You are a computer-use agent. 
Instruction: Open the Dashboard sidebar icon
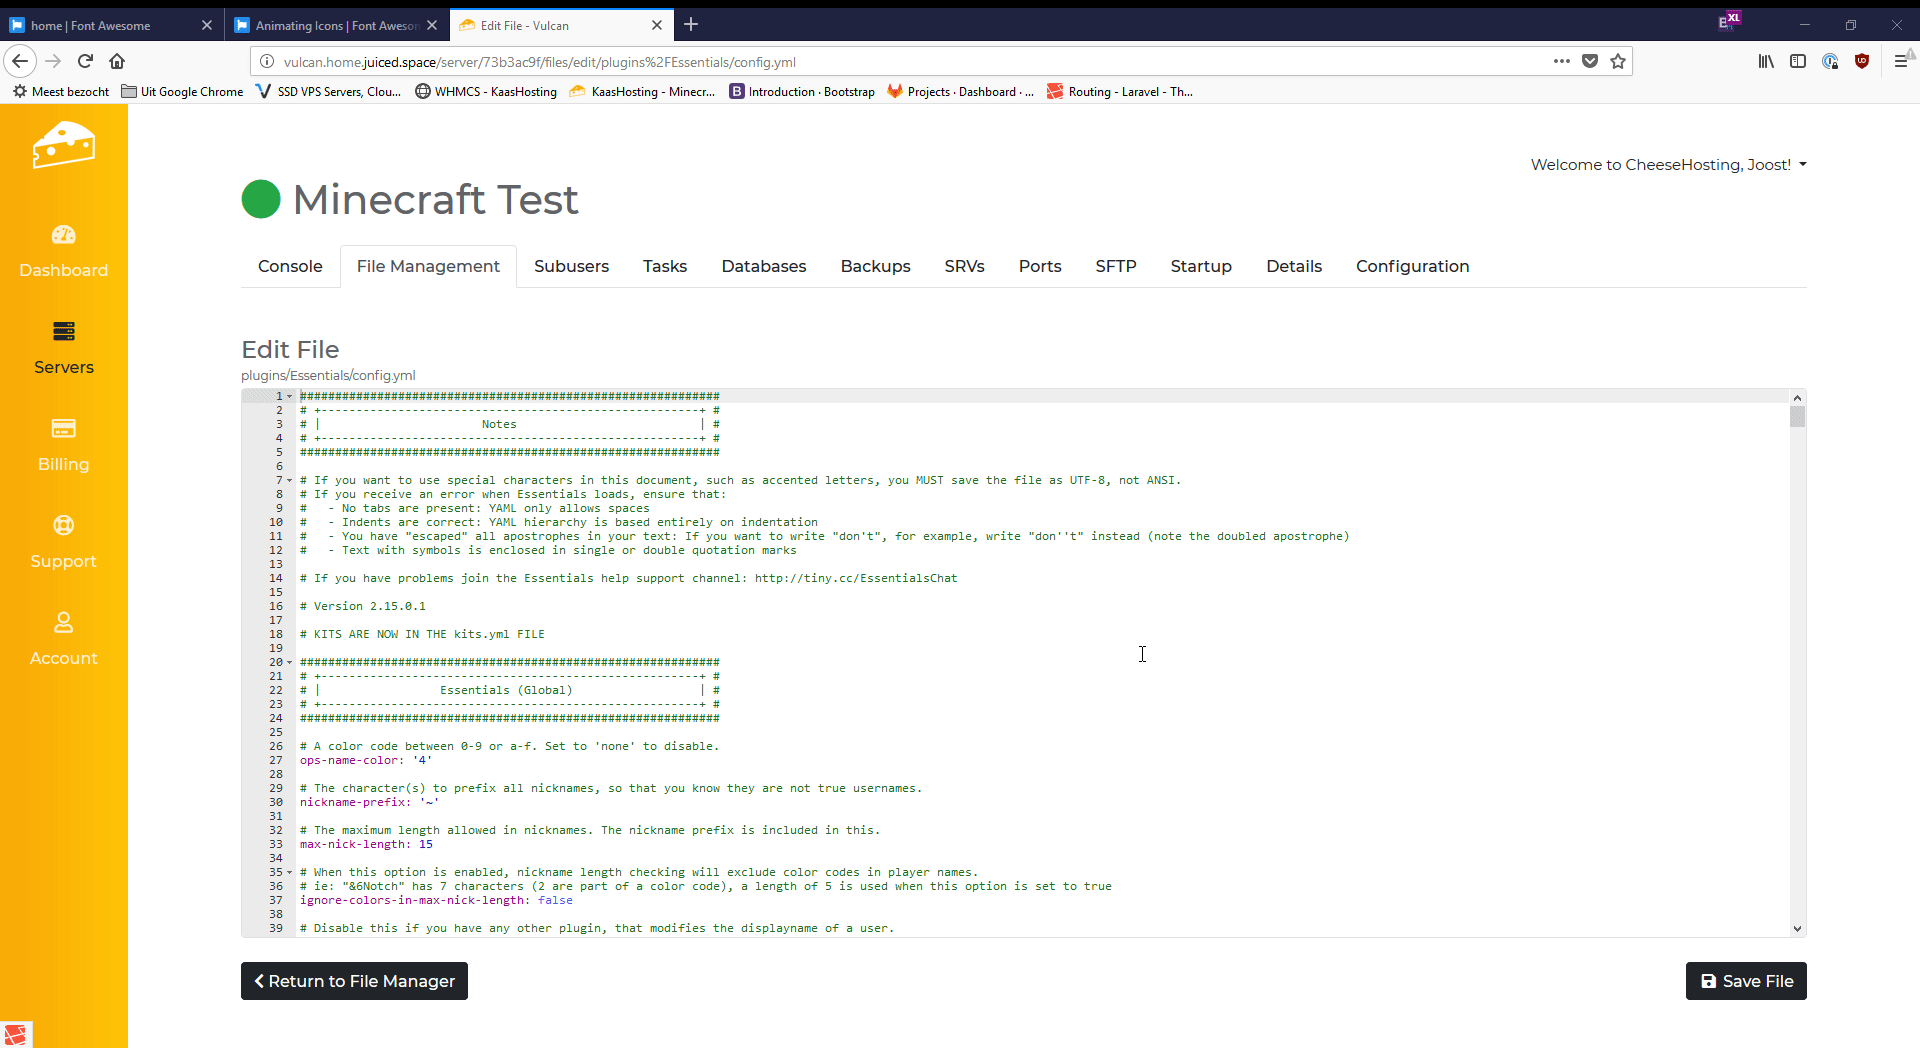tap(63, 236)
